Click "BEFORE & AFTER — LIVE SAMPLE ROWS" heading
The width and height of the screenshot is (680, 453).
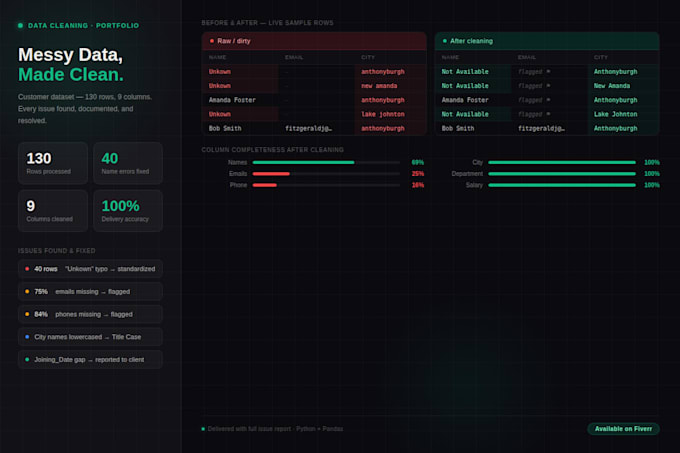point(267,23)
